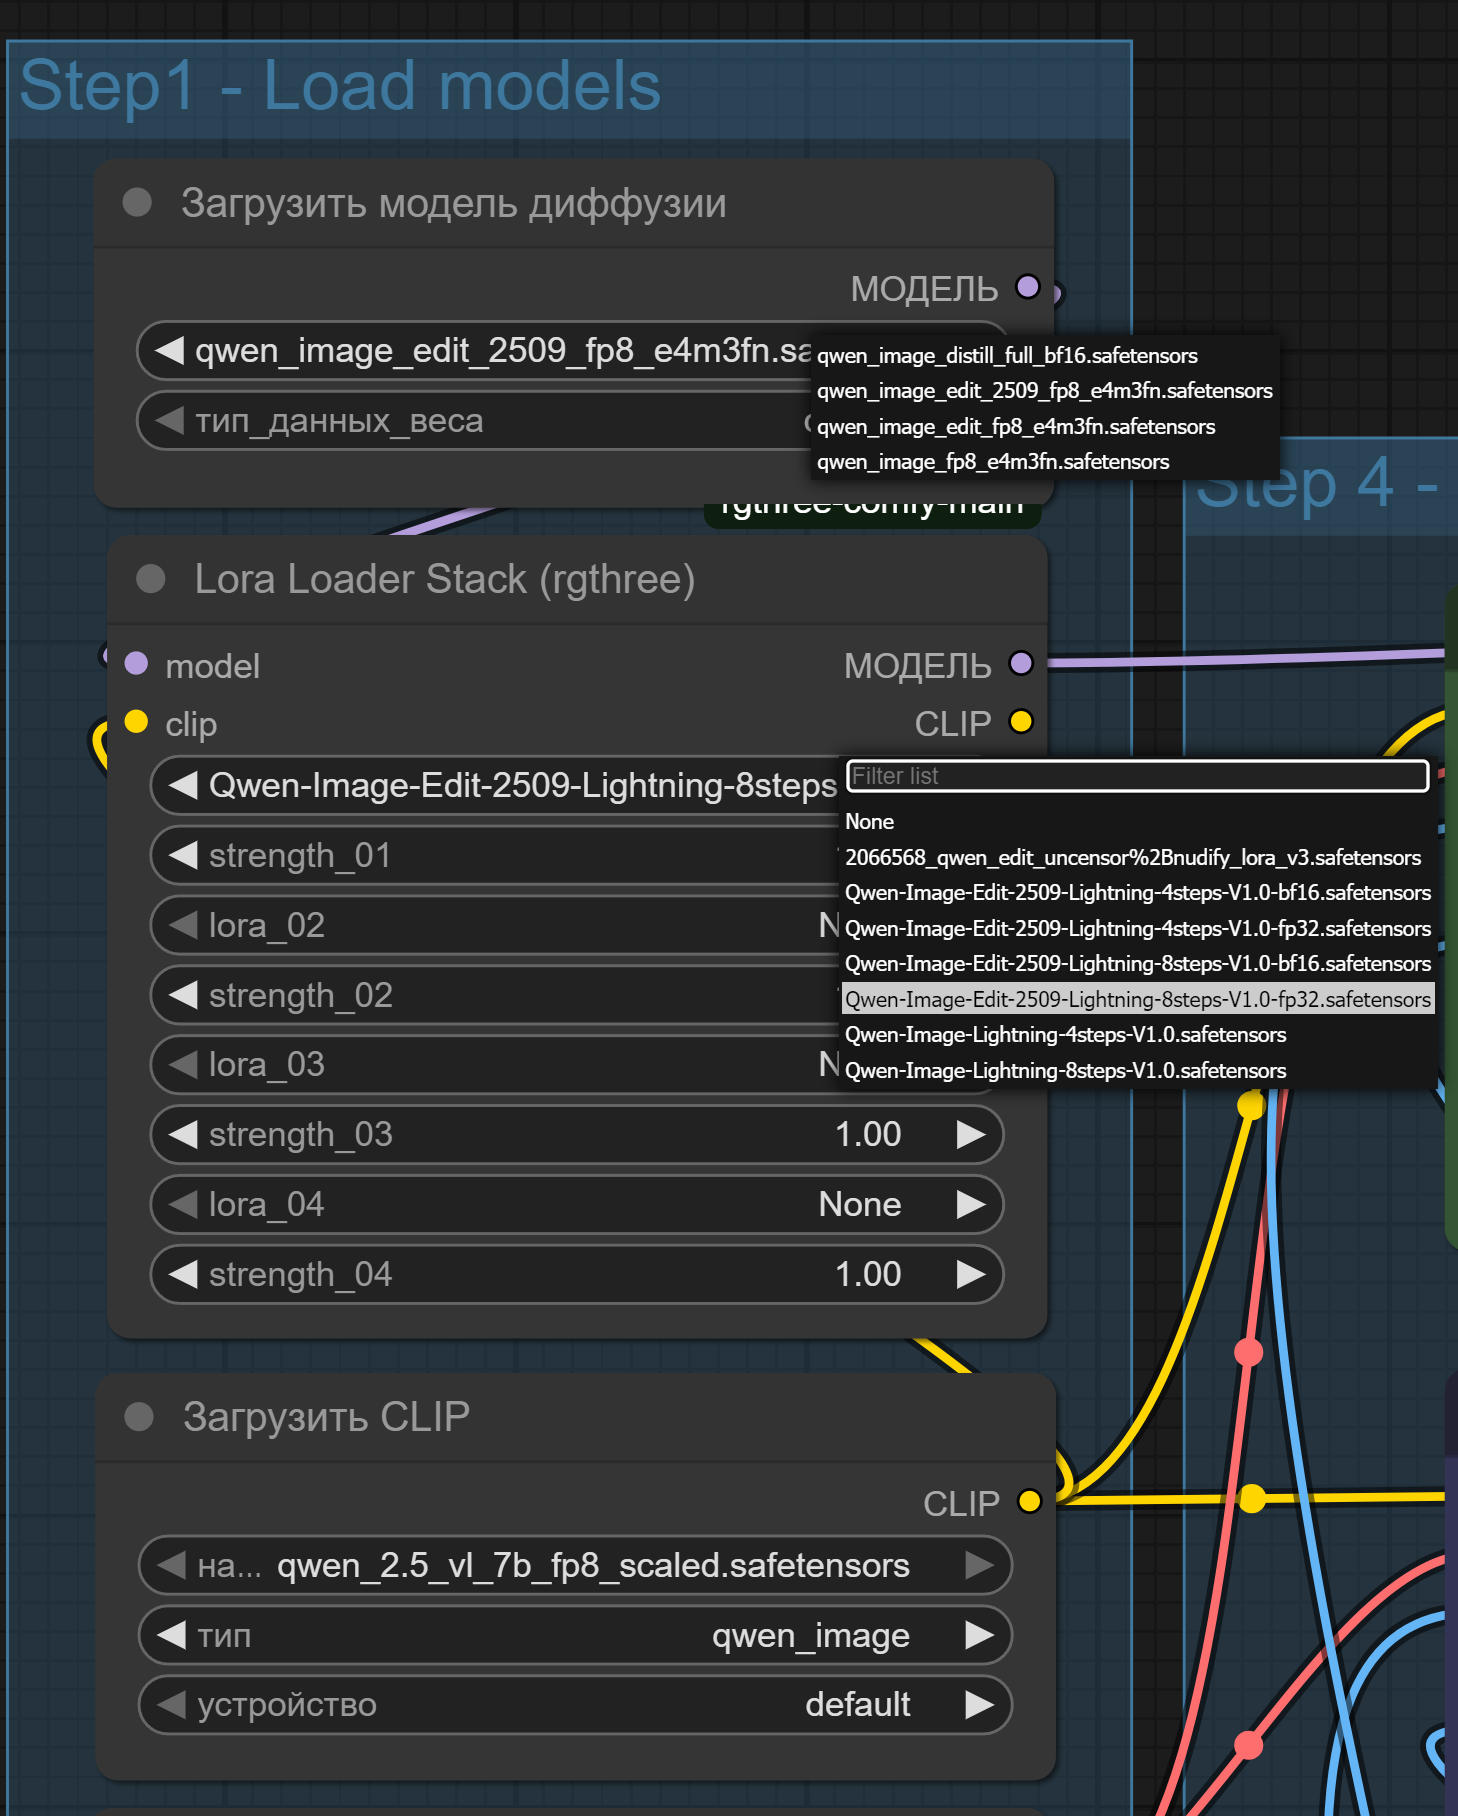Choose Qwen-Image-Edit-2509-Lightning-8steps-V1.0-bf16.safetensors
Image resolution: width=1458 pixels, height=1816 pixels.
pyautogui.click(x=1138, y=963)
